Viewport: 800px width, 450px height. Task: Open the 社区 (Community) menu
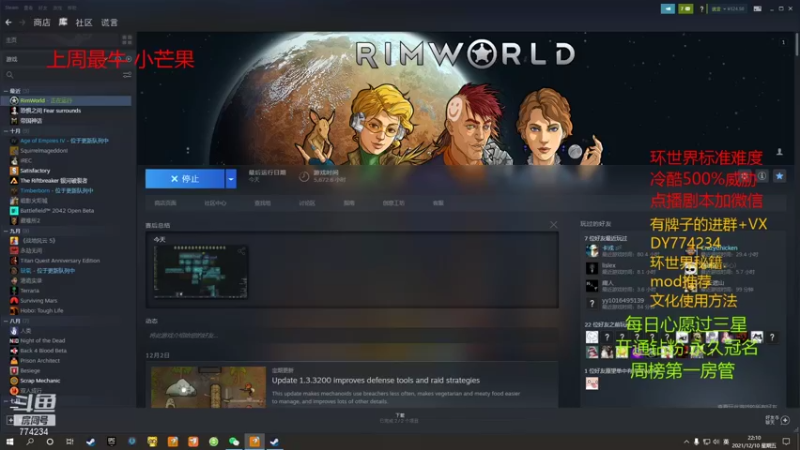(x=84, y=22)
